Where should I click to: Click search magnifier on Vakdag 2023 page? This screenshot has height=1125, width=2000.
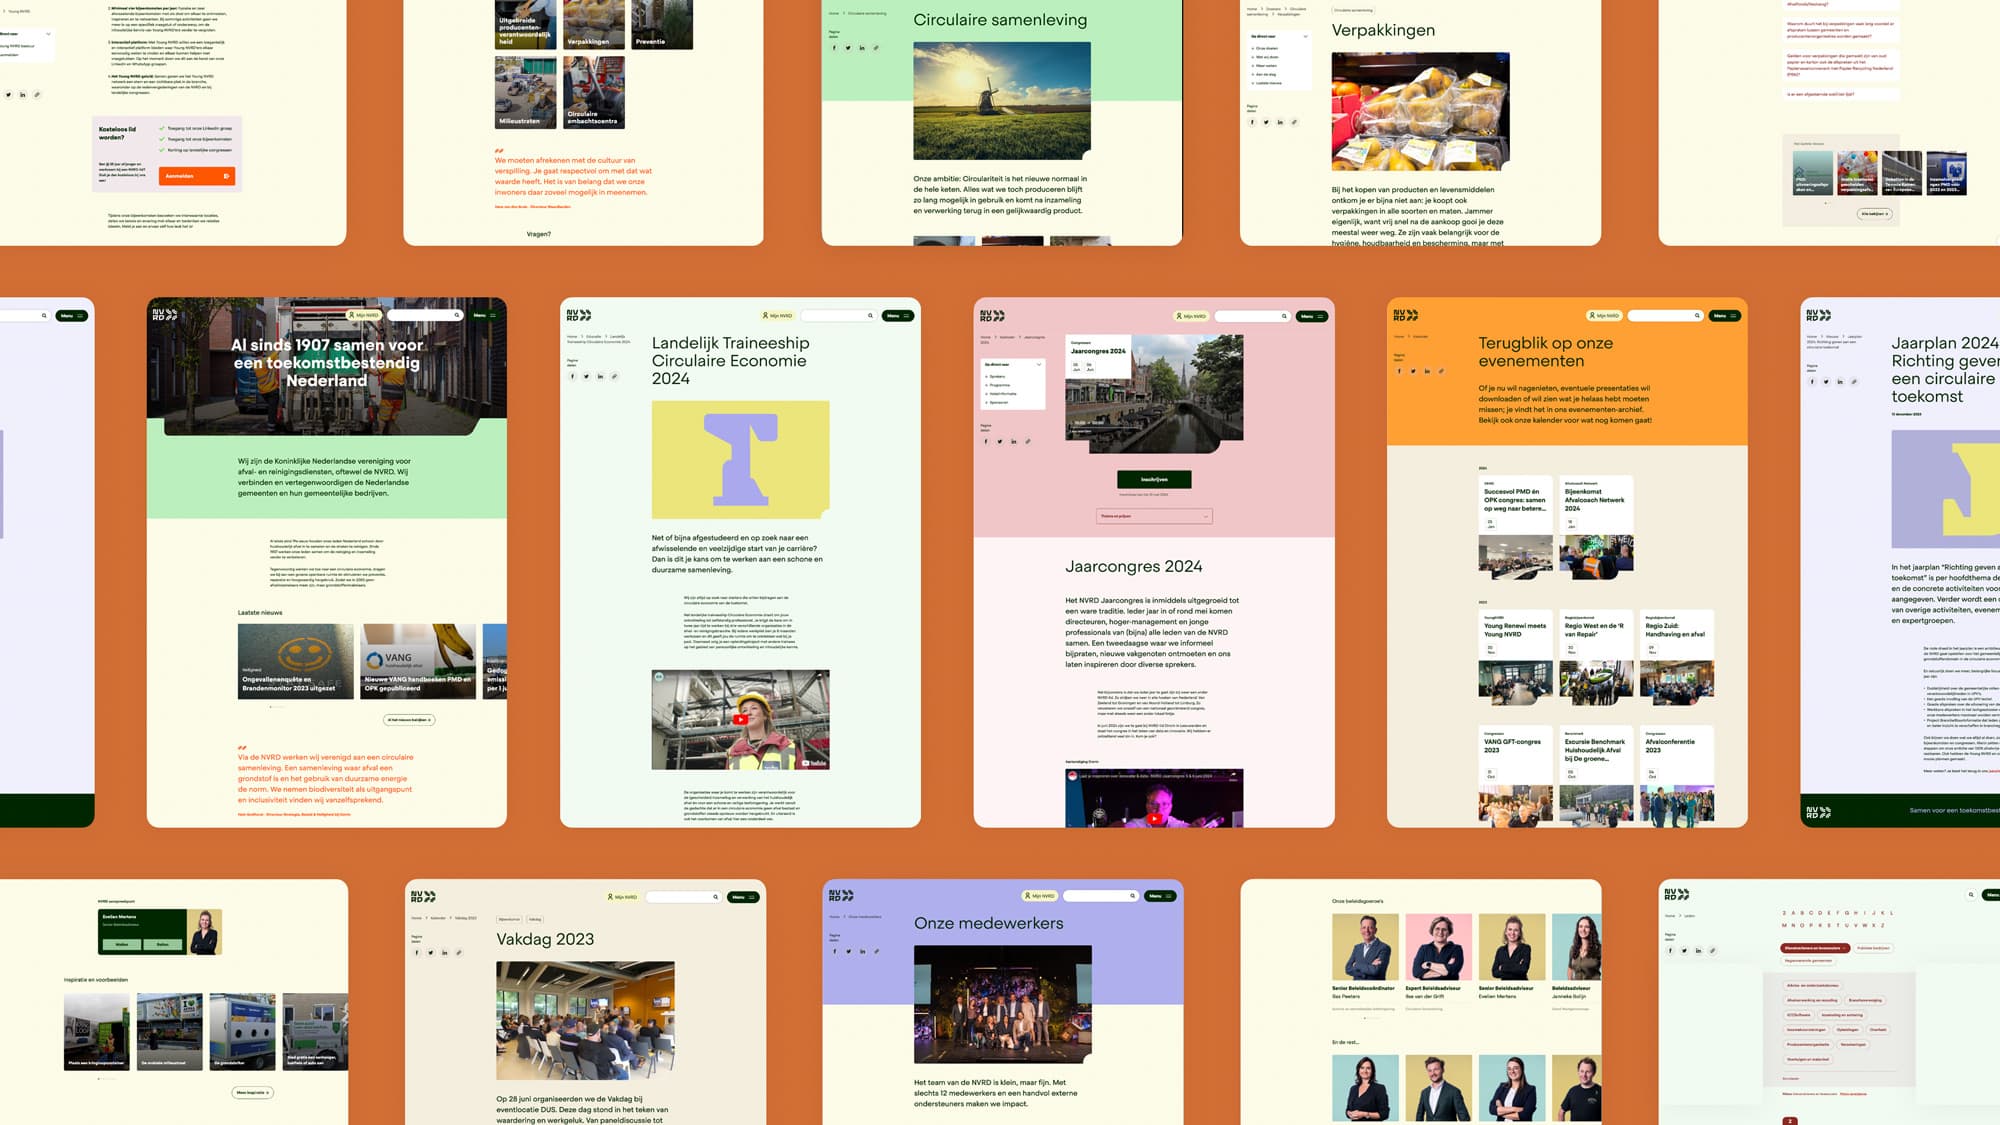point(715,897)
